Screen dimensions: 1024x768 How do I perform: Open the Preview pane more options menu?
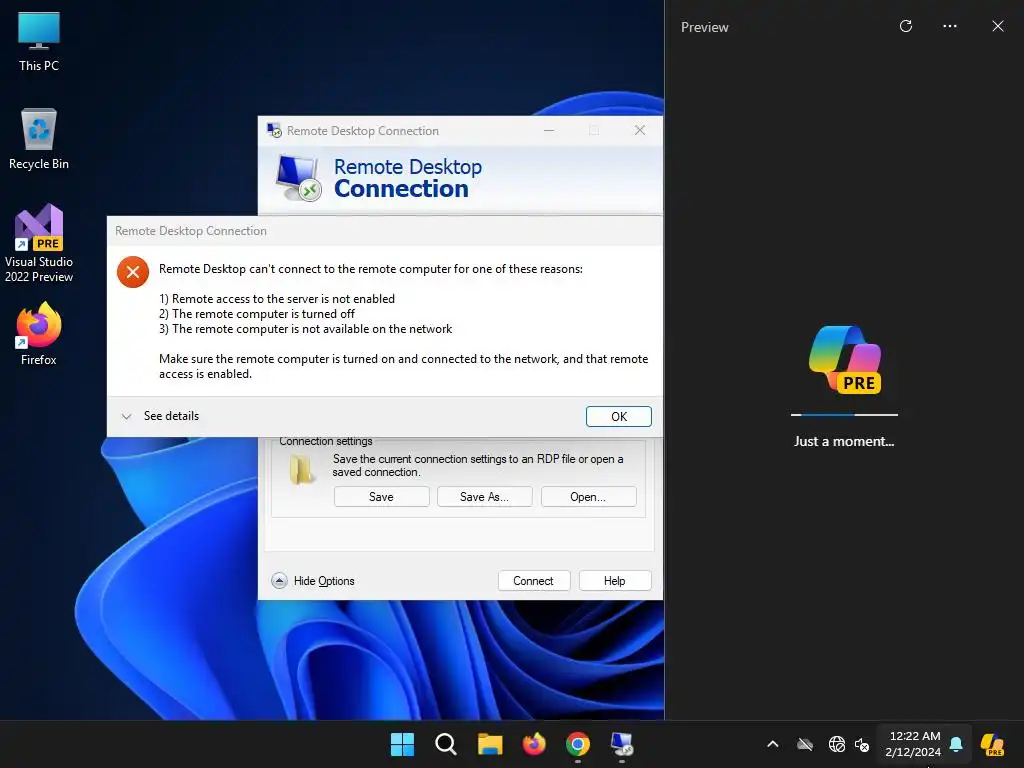tap(950, 26)
